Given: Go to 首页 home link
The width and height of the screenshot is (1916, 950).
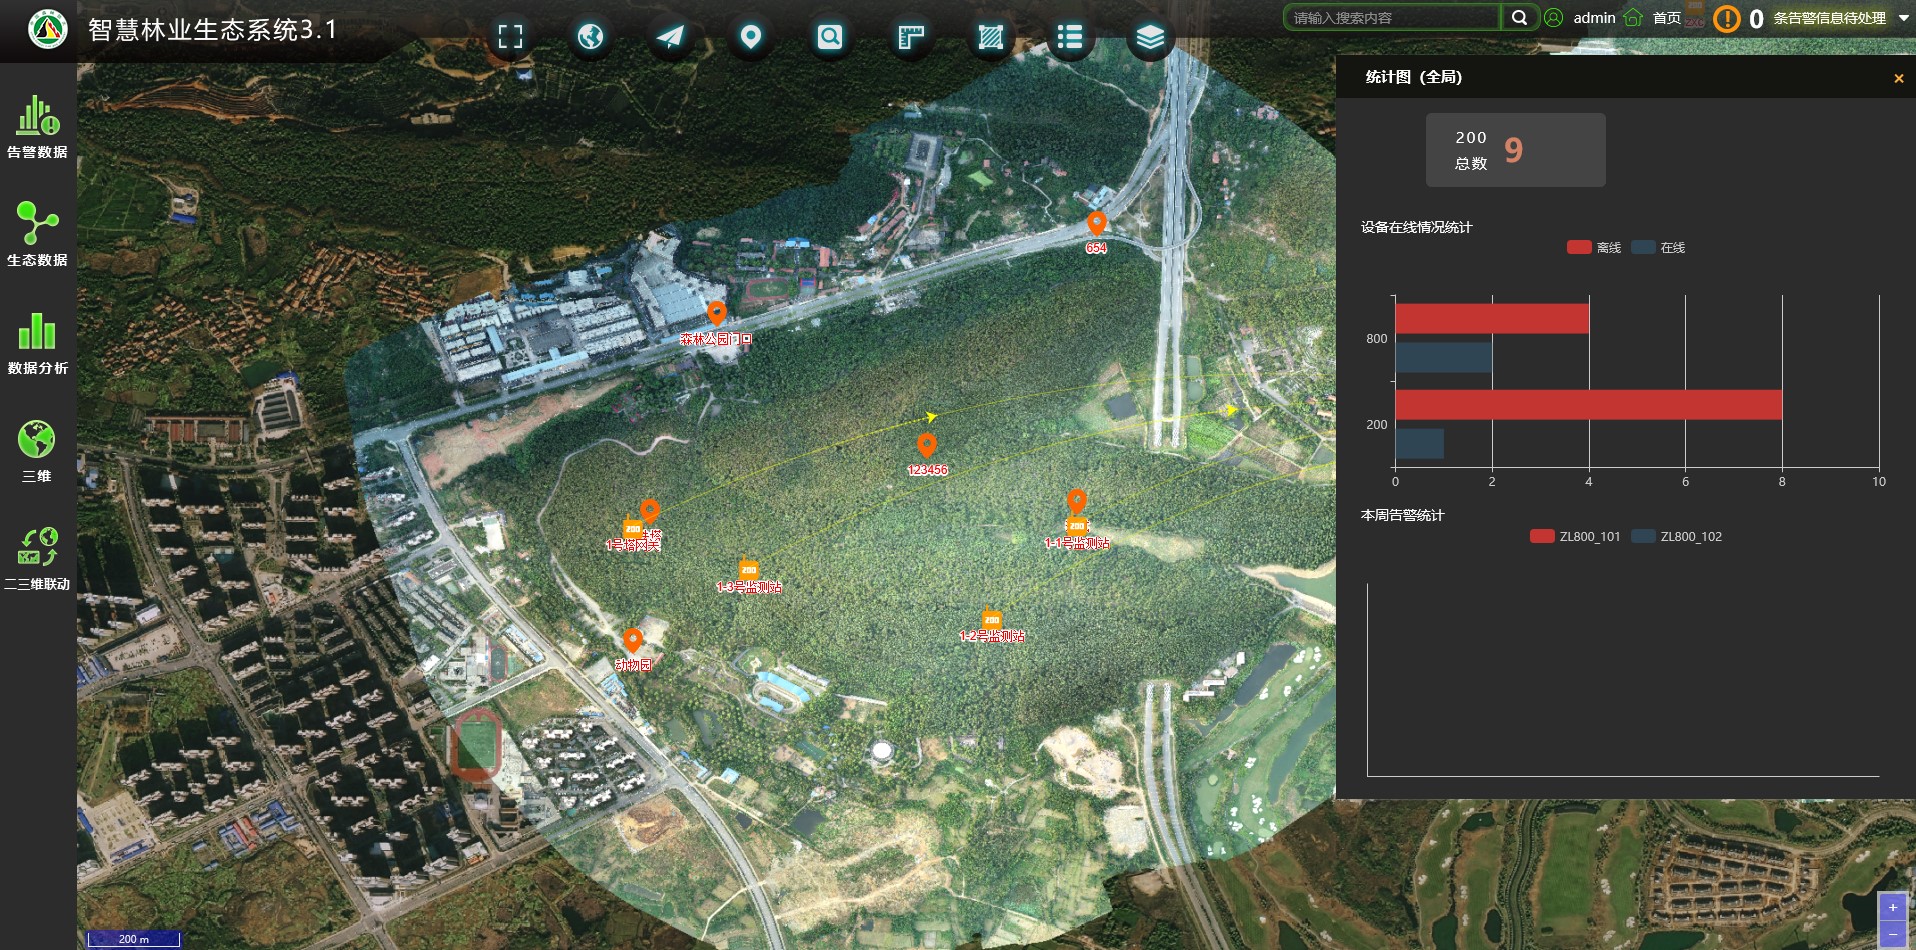Looking at the screenshot, I should pos(1666,18).
